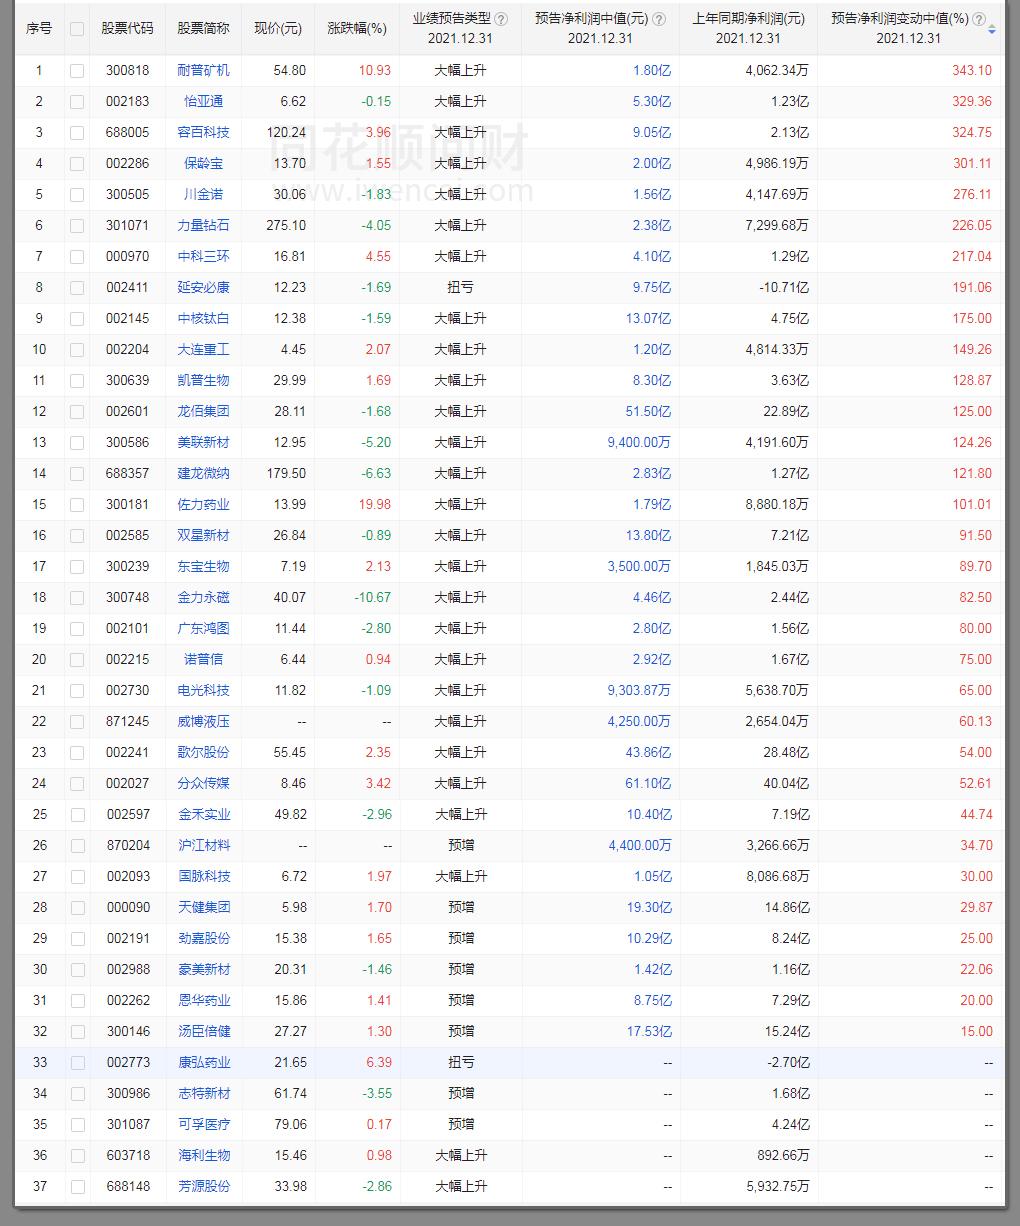
Task: Sort by 现价(元) column header
Action: (x=278, y=28)
